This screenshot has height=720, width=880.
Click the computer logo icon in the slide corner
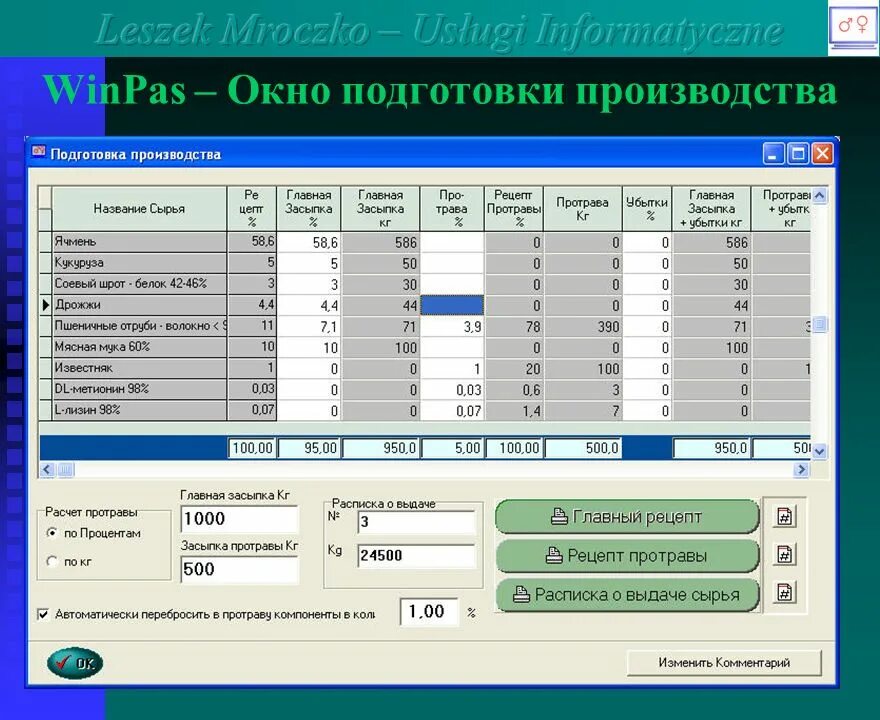point(853,28)
